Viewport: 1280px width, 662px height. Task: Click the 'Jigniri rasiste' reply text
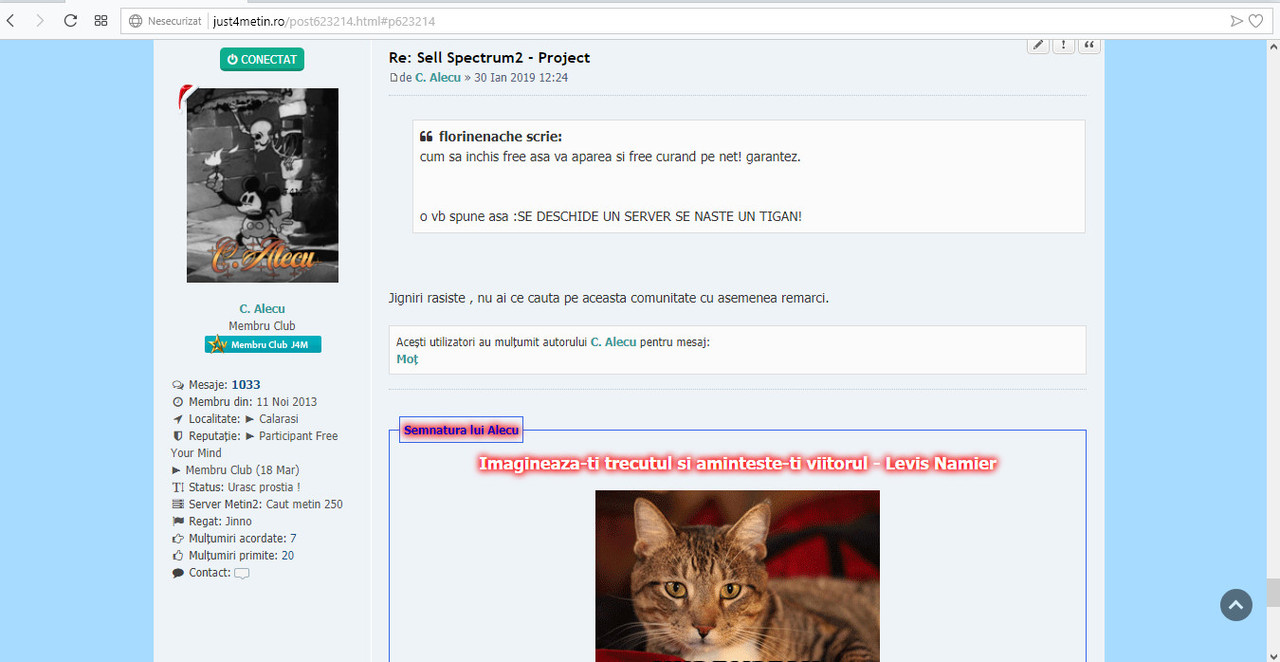coord(608,298)
